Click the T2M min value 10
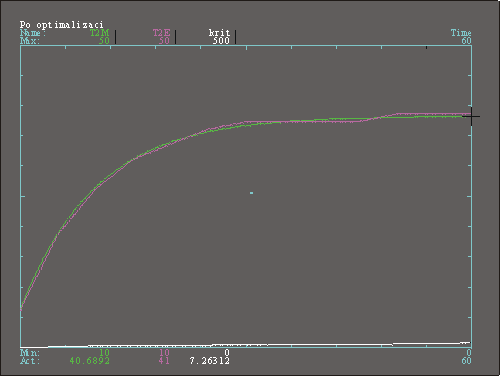This screenshot has width=500, height=376. coord(104,353)
